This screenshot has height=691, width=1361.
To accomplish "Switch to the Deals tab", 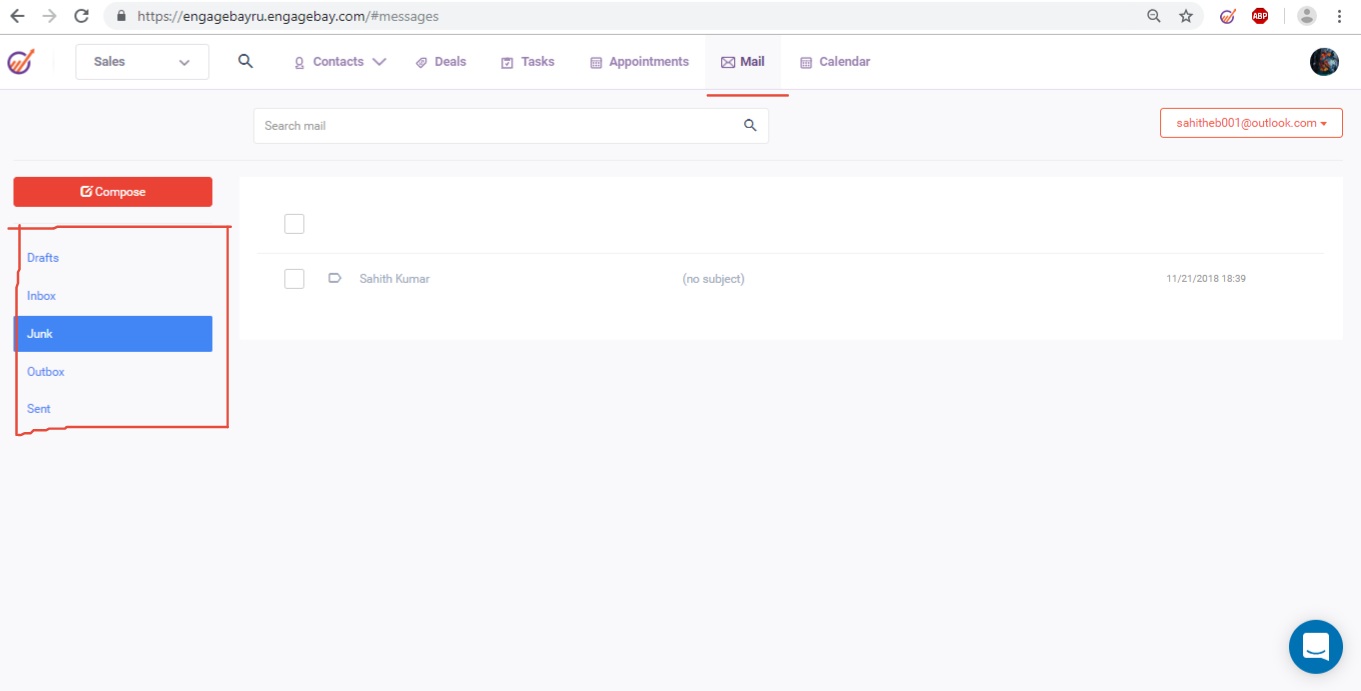I will (x=441, y=62).
